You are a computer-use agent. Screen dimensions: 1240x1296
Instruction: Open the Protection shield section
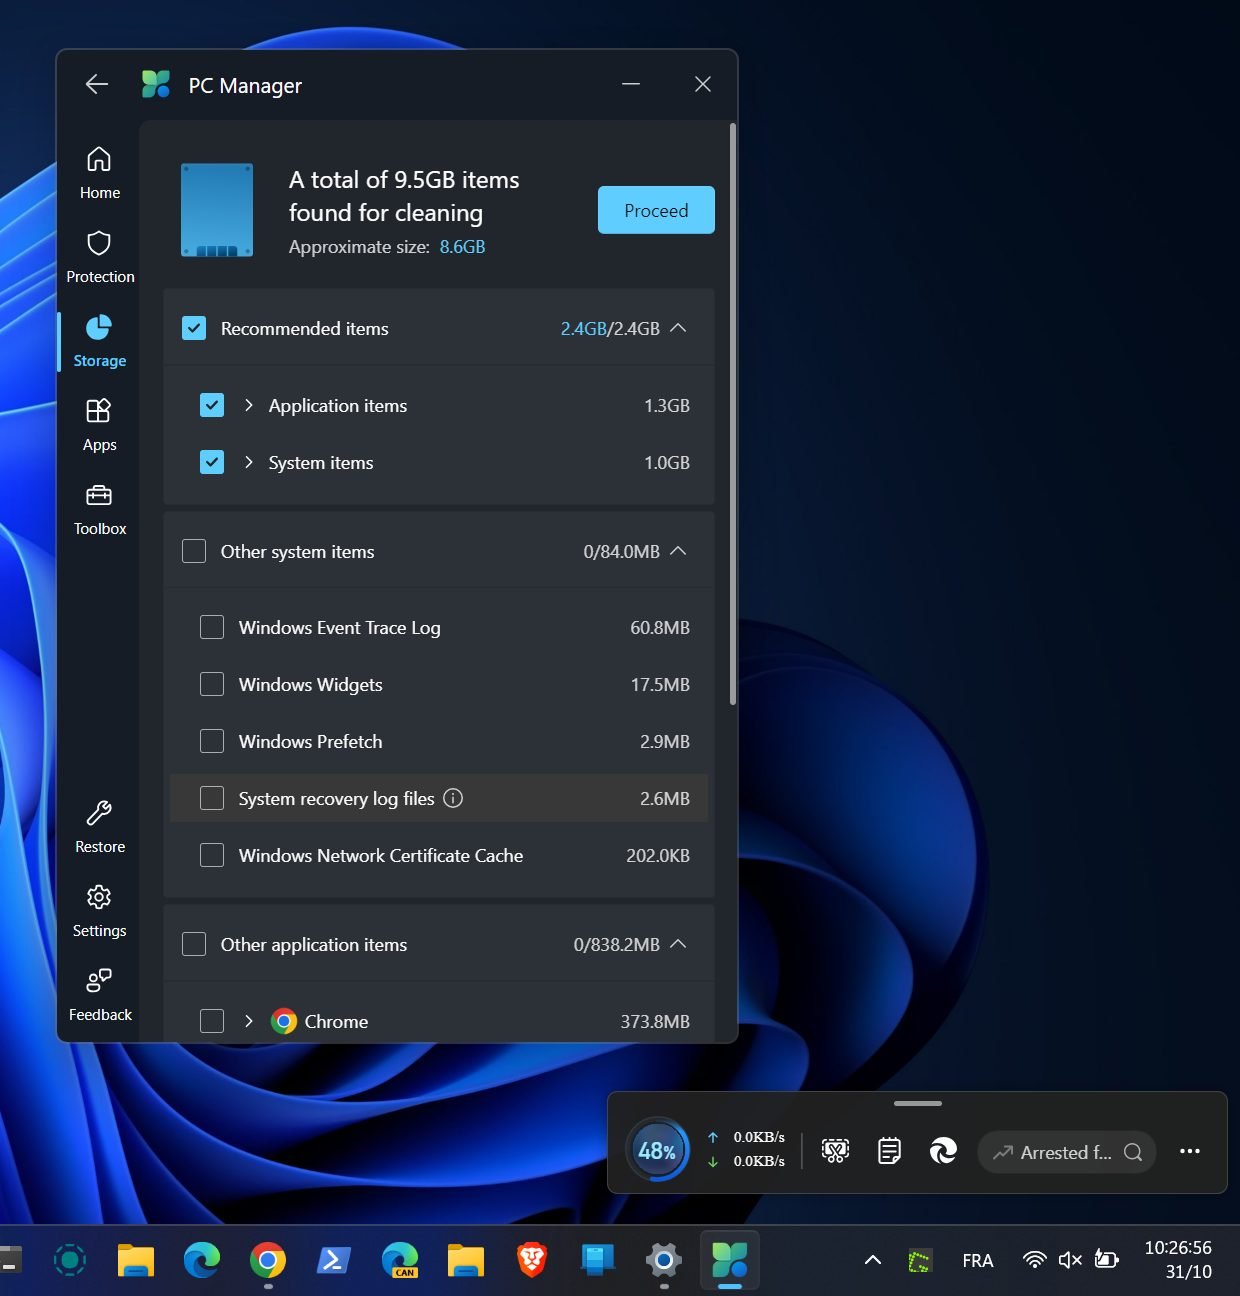(x=99, y=255)
